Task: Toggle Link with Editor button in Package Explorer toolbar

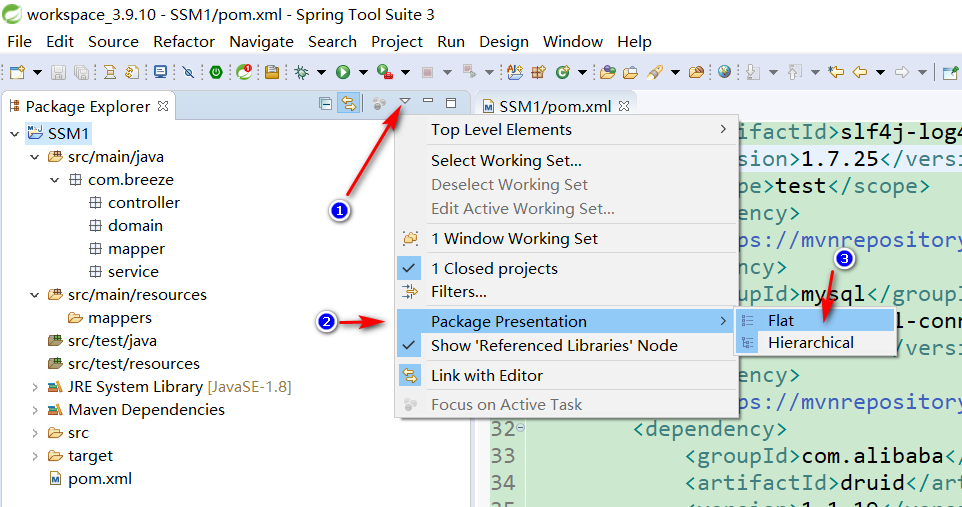Action: (x=348, y=103)
